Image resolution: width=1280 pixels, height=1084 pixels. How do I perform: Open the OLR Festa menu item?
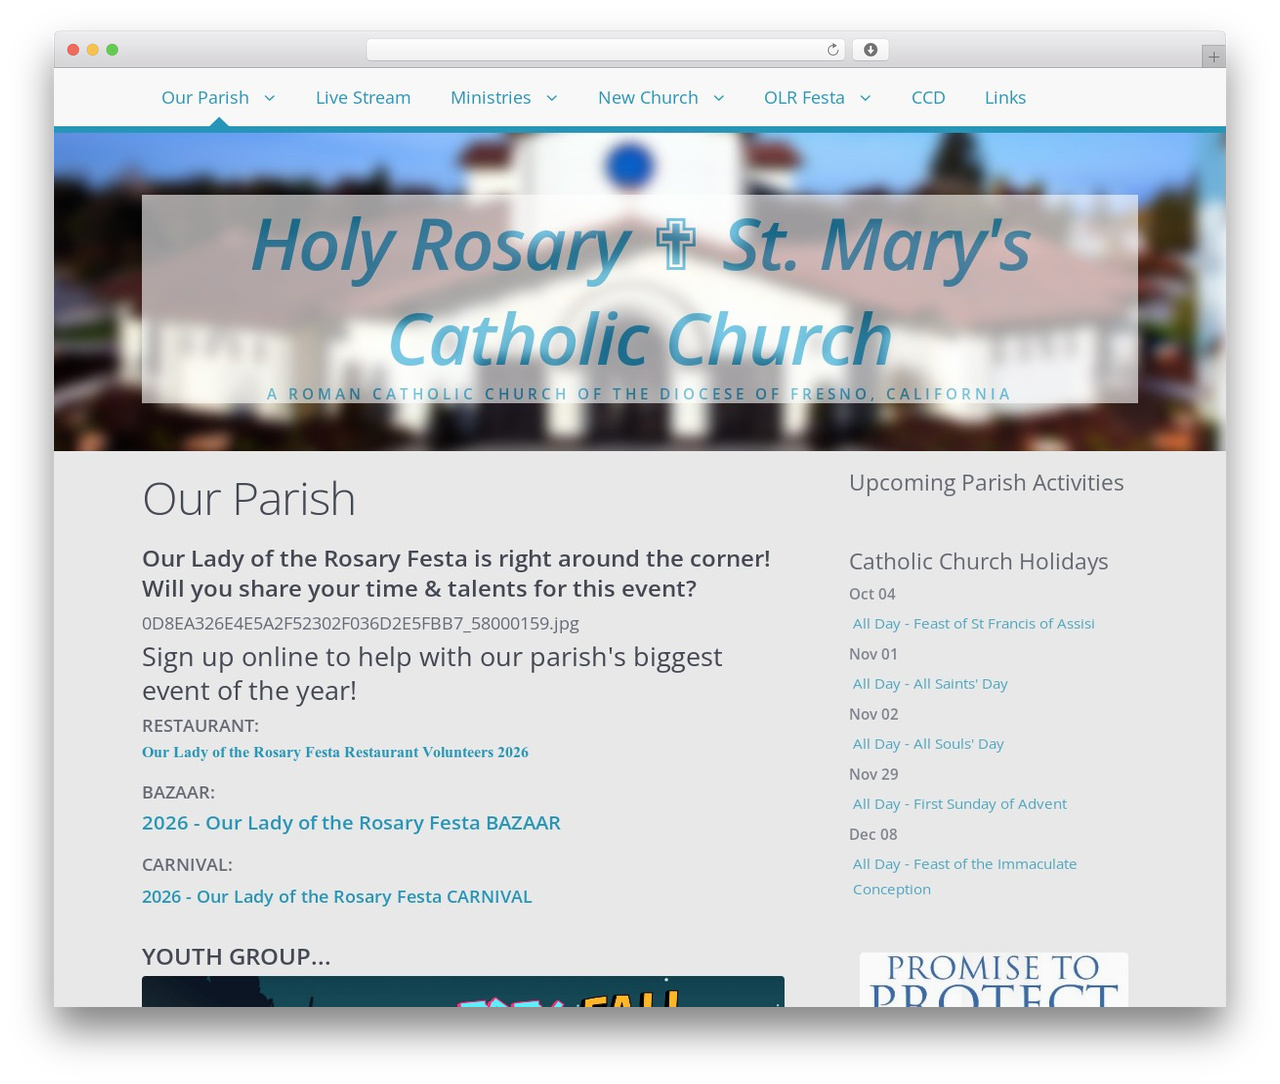[x=804, y=98]
